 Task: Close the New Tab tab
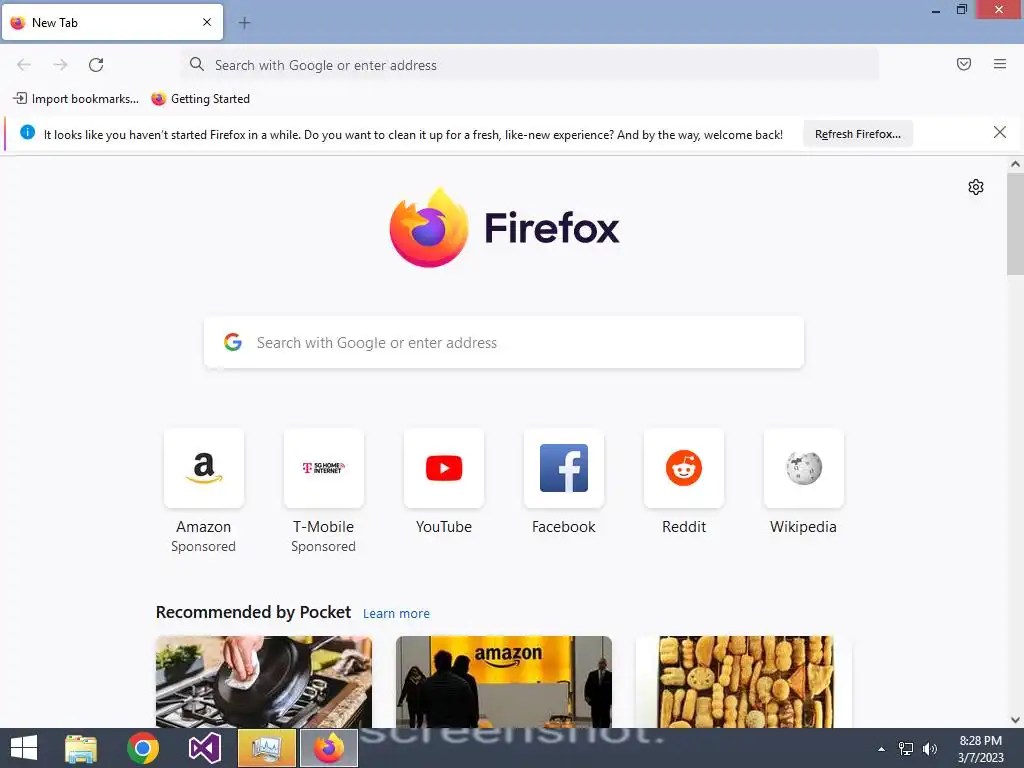tap(207, 22)
